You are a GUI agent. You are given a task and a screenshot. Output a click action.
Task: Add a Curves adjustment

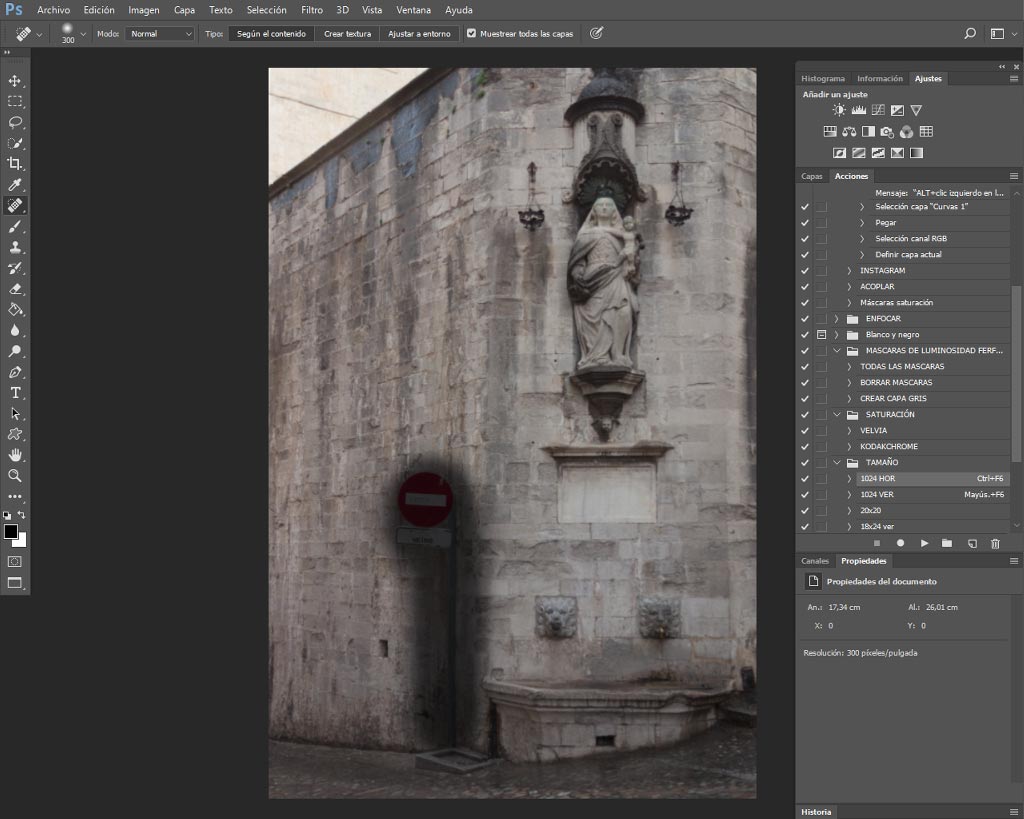point(878,110)
